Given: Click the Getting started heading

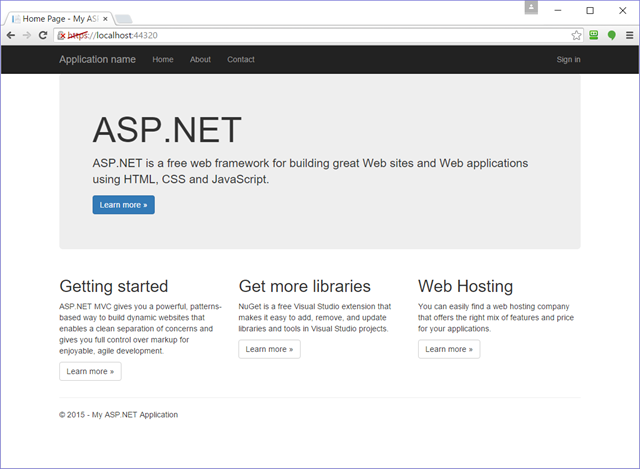Looking at the screenshot, I should [113, 286].
